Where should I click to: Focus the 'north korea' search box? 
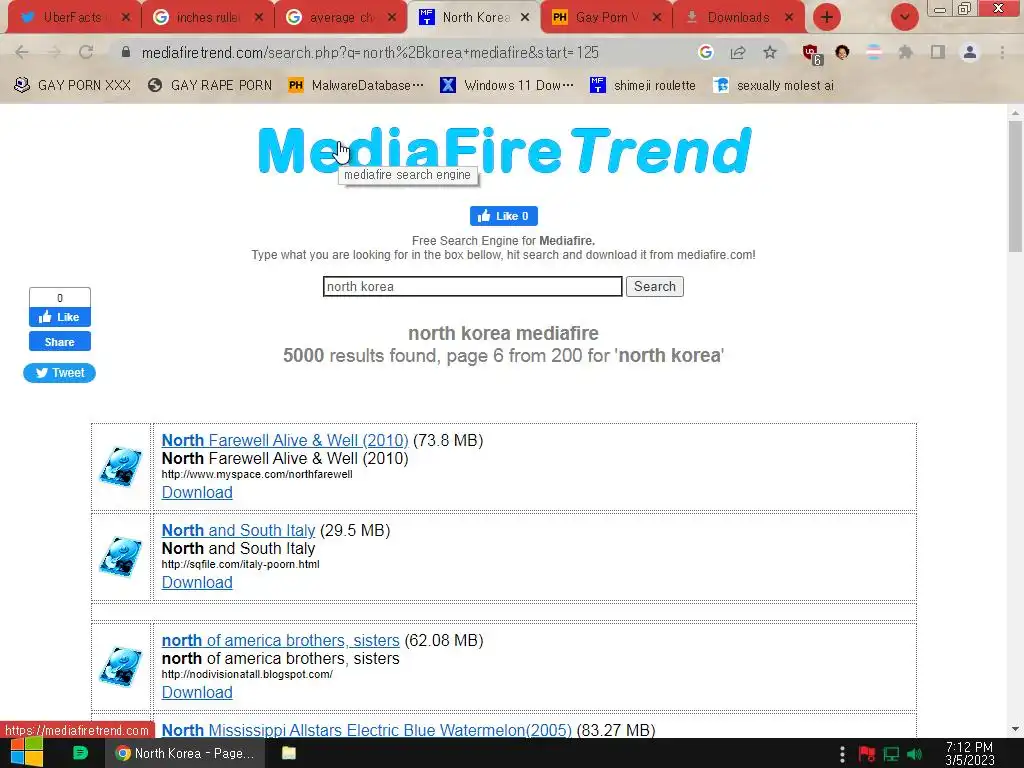472,286
